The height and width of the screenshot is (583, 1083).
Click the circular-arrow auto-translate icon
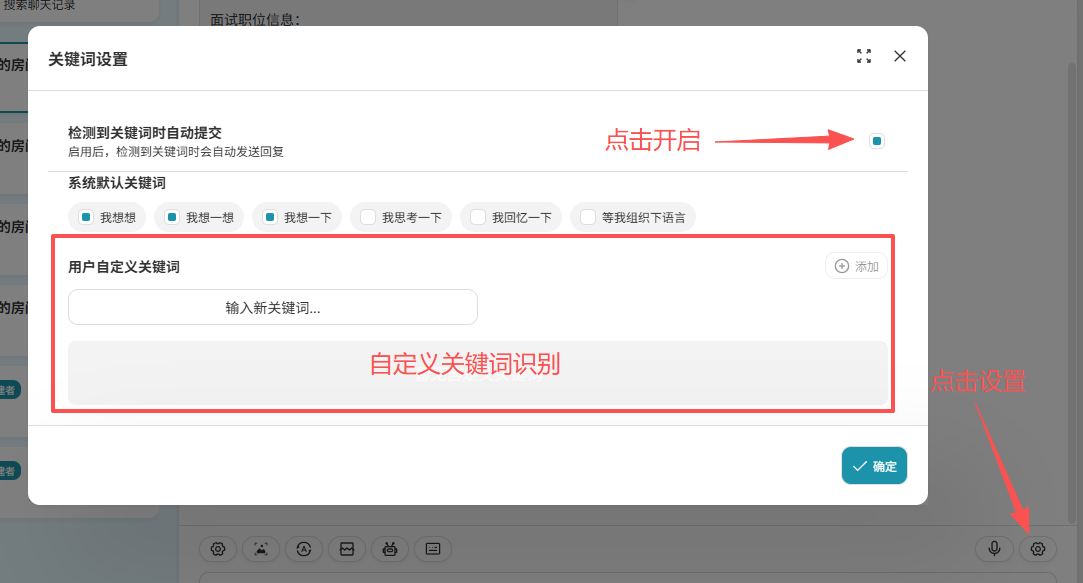304,549
